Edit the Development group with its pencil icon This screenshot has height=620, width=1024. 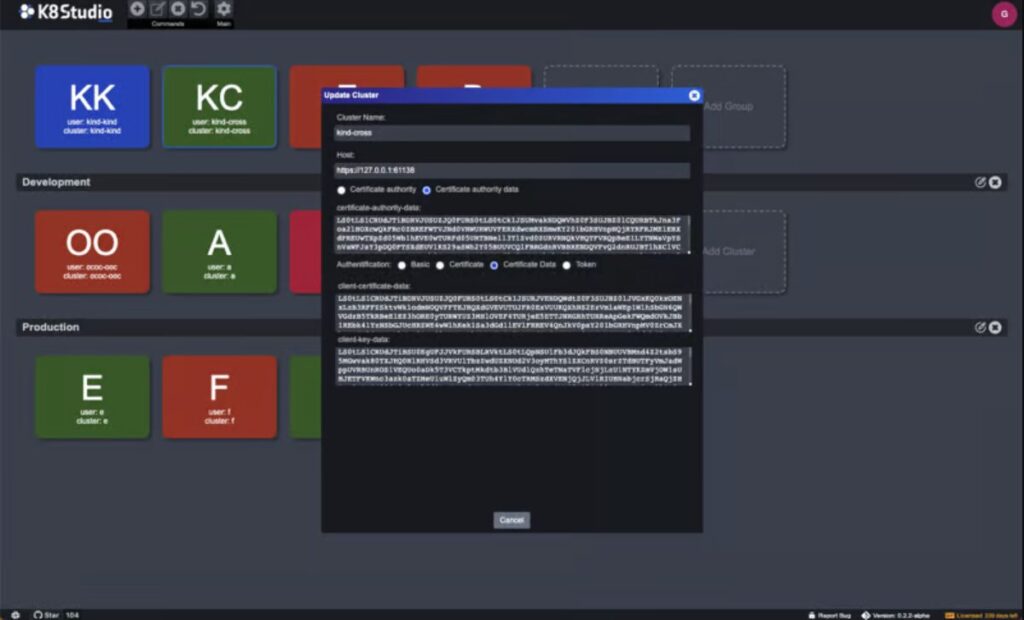point(980,182)
